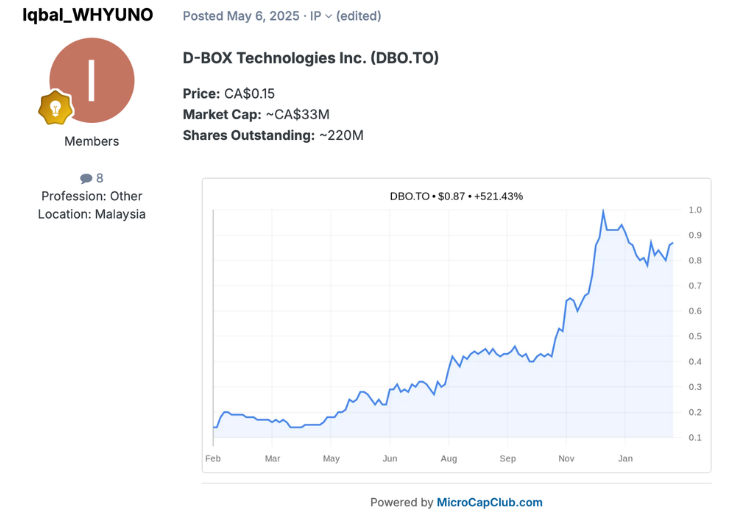Click the D-BOX Technologies Inc. heading
729x515 pixels.
point(310,58)
